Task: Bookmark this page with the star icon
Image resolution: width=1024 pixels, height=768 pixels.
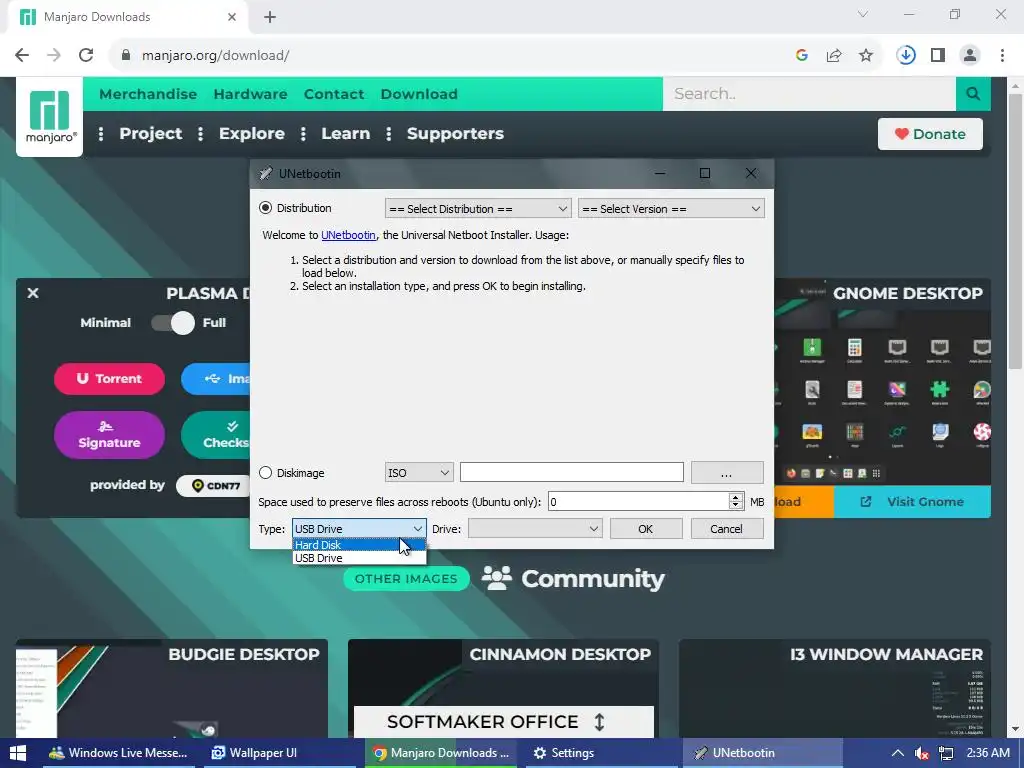Action: pos(866,56)
